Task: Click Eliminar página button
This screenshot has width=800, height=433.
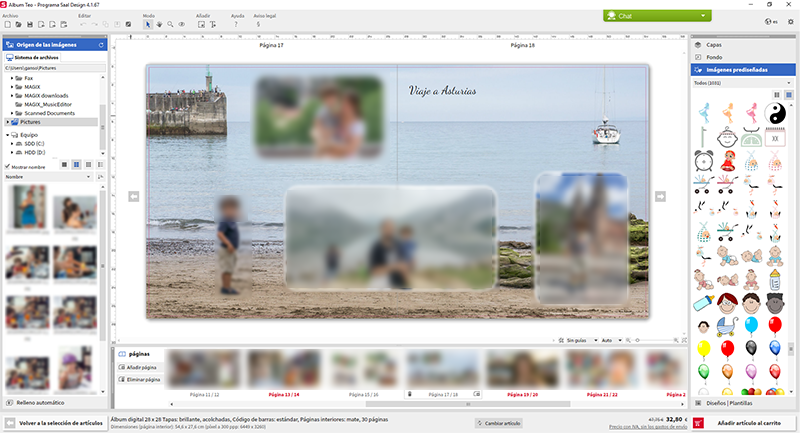Action: pyautogui.click(x=140, y=379)
